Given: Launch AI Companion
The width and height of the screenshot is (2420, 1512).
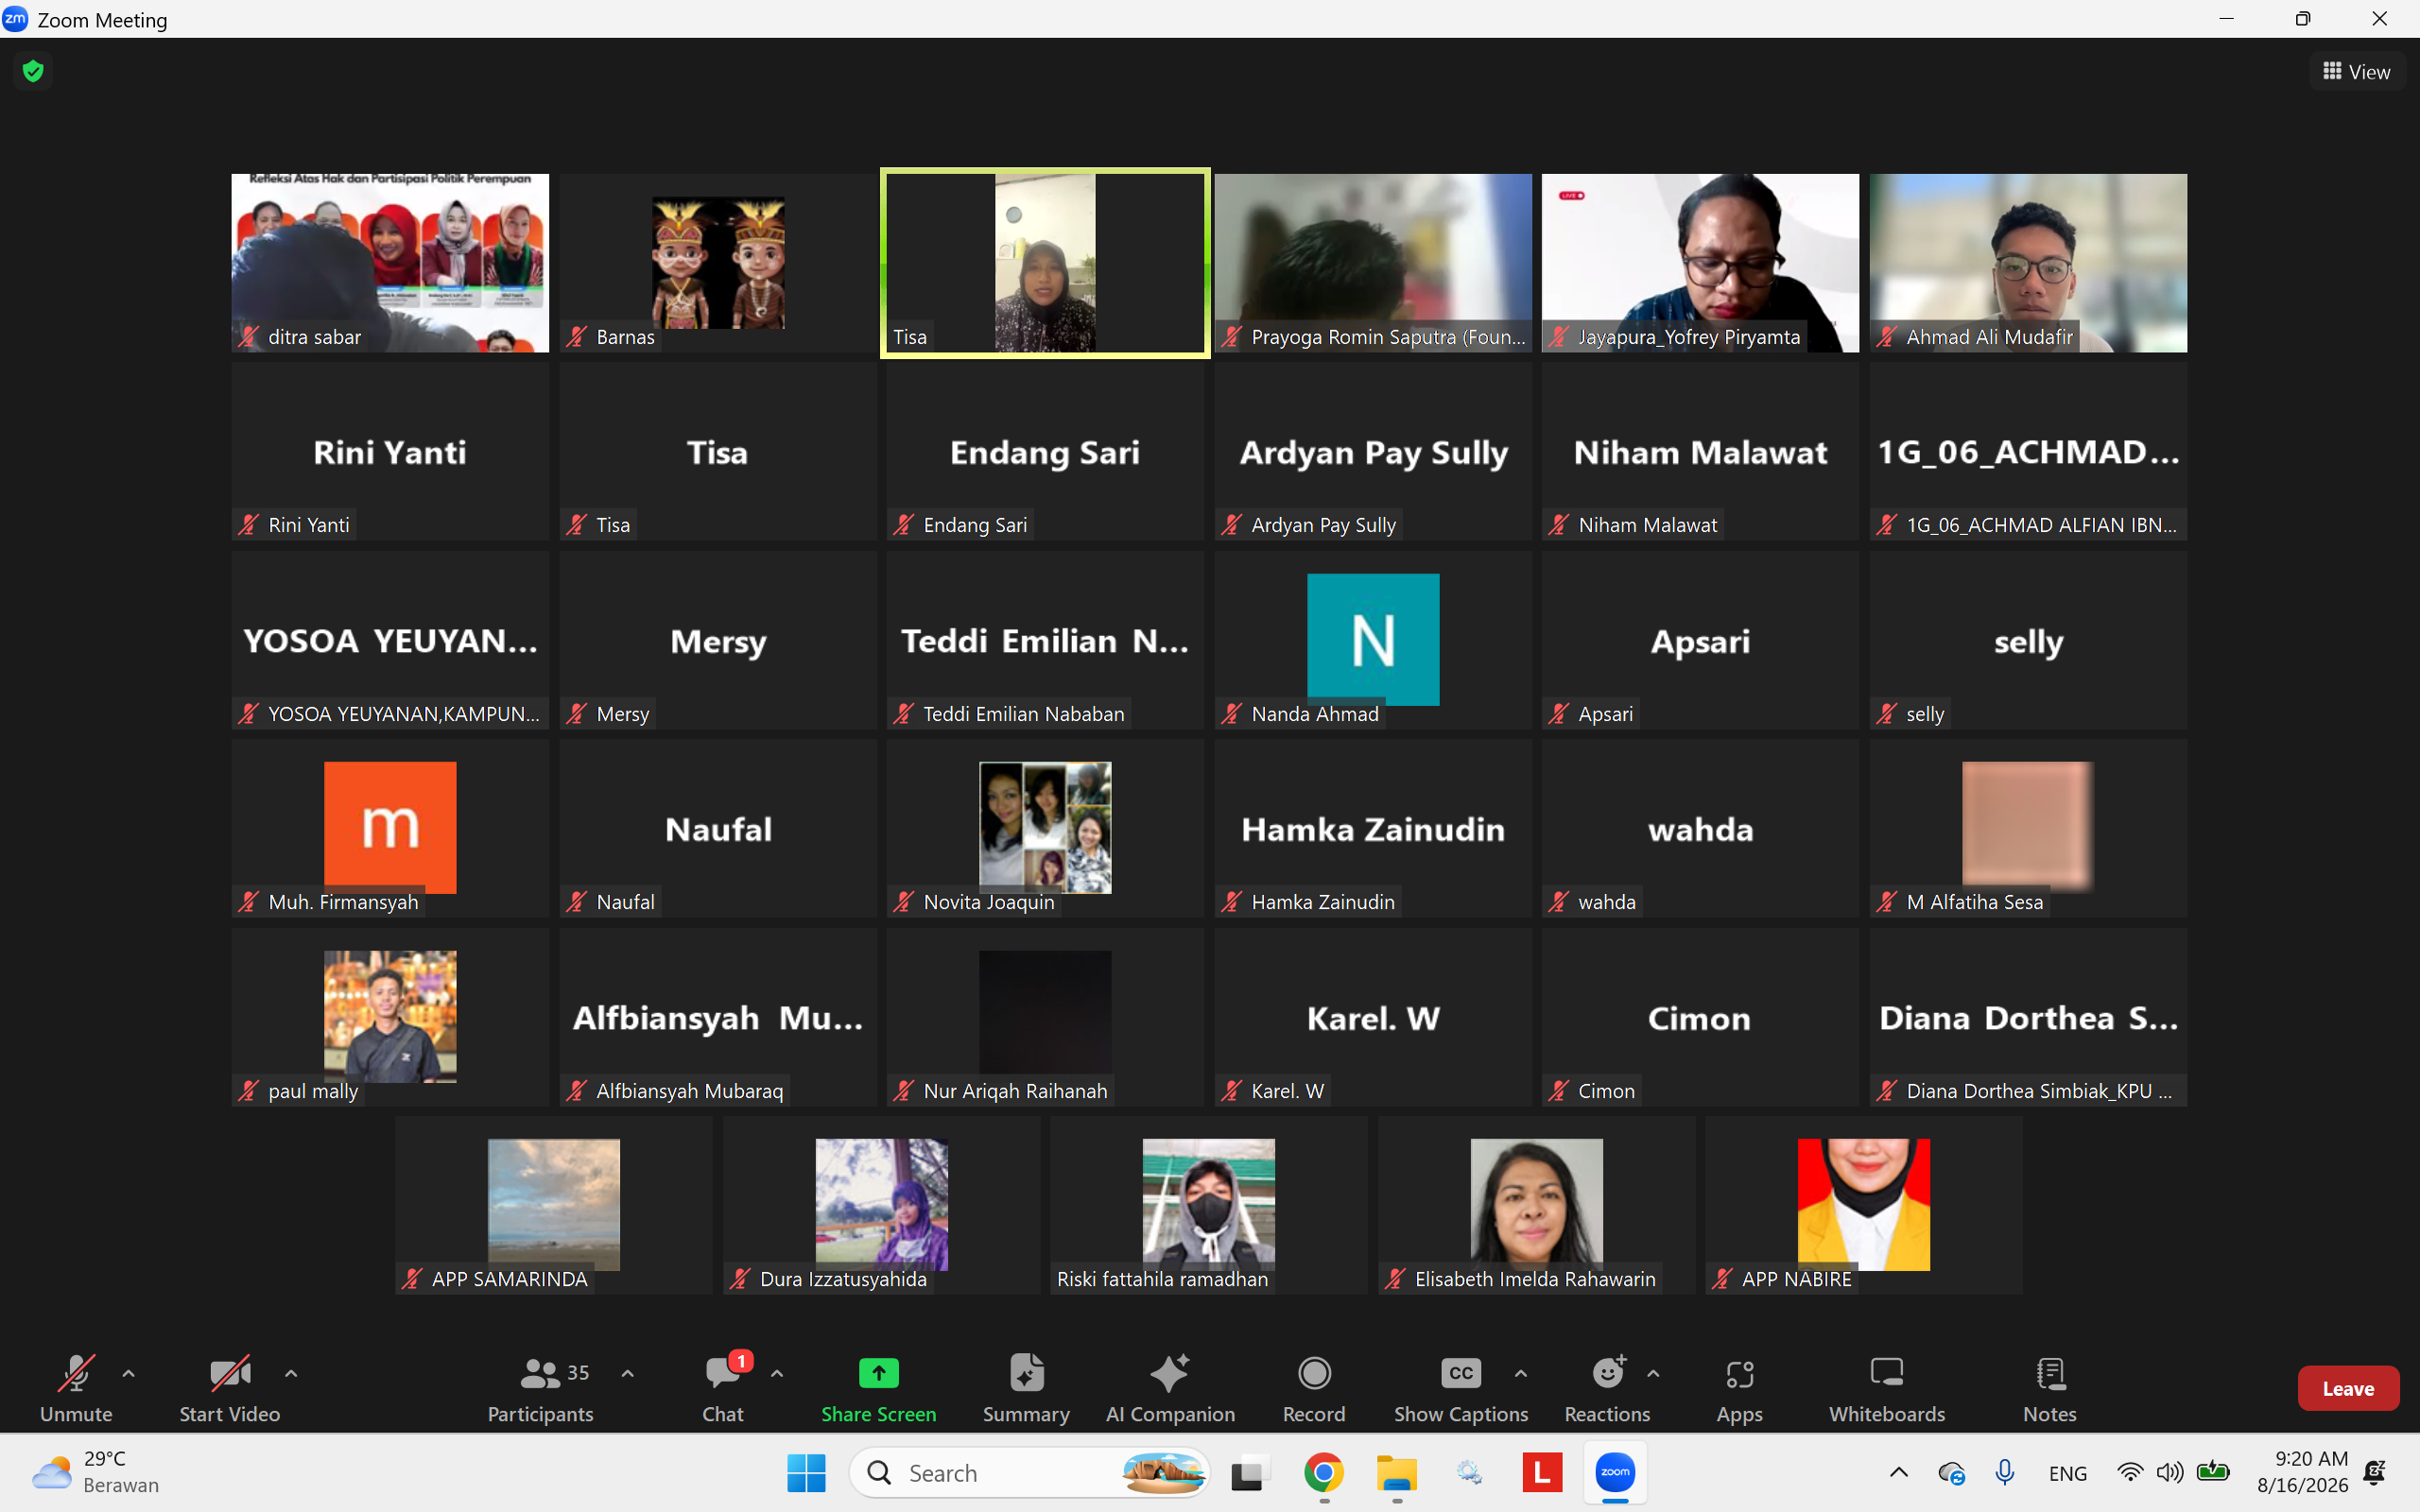Looking at the screenshot, I should click(1170, 1388).
